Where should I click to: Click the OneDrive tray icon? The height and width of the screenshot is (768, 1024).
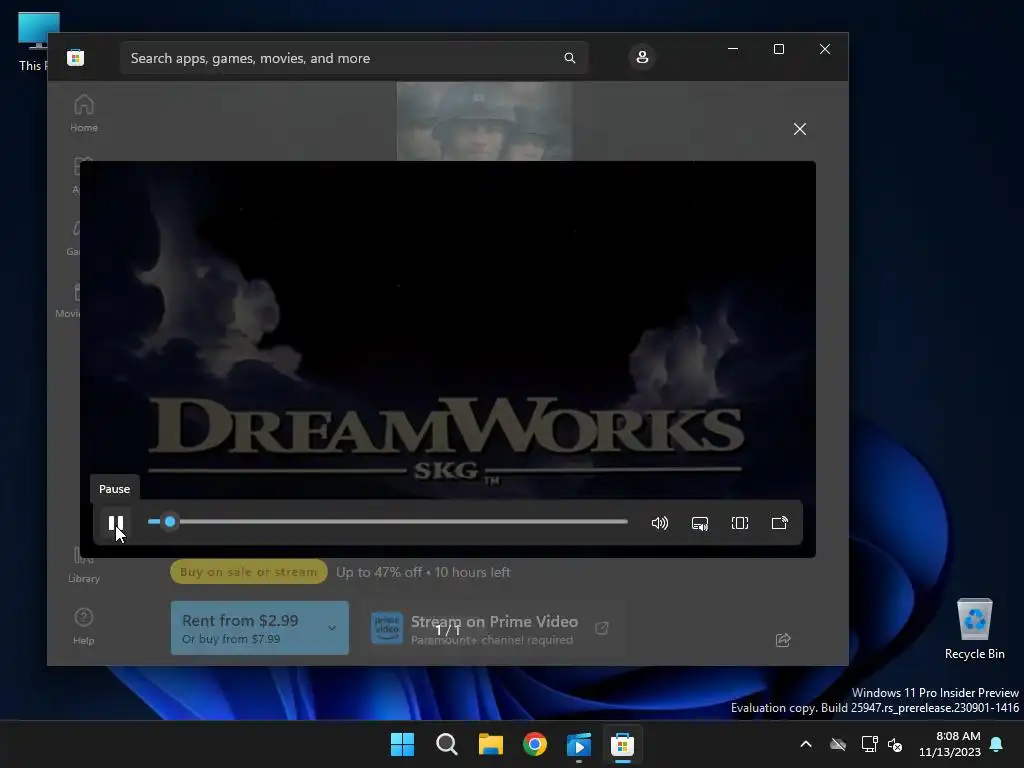pyautogui.click(x=838, y=744)
